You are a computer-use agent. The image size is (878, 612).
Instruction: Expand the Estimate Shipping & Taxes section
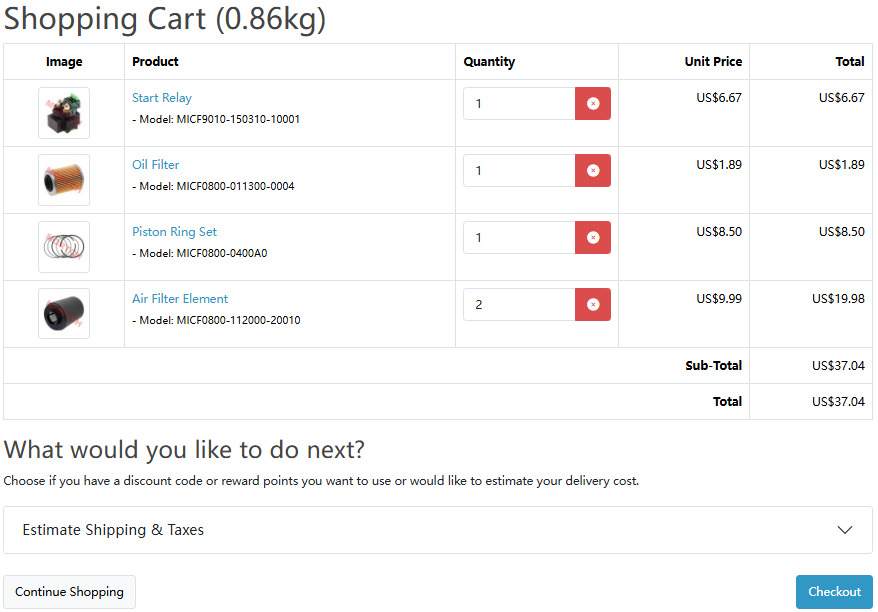tap(438, 529)
